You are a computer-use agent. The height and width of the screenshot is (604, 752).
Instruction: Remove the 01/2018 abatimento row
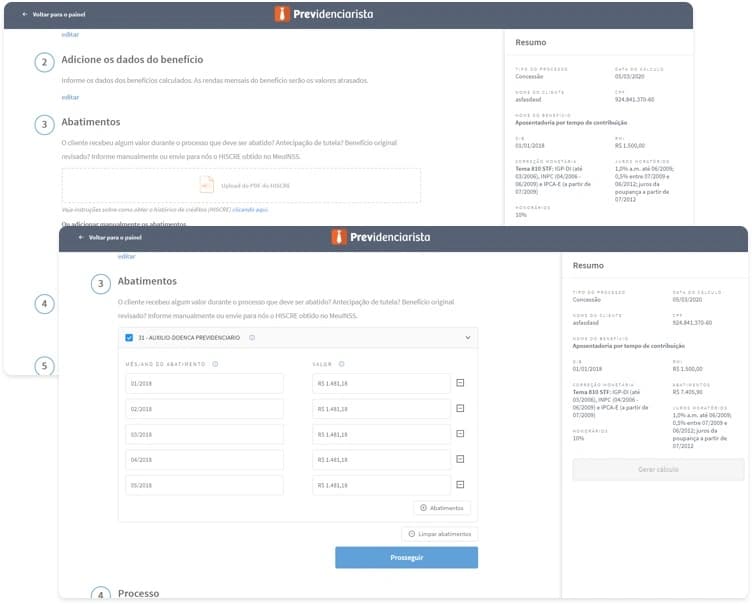pyautogui.click(x=460, y=383)
